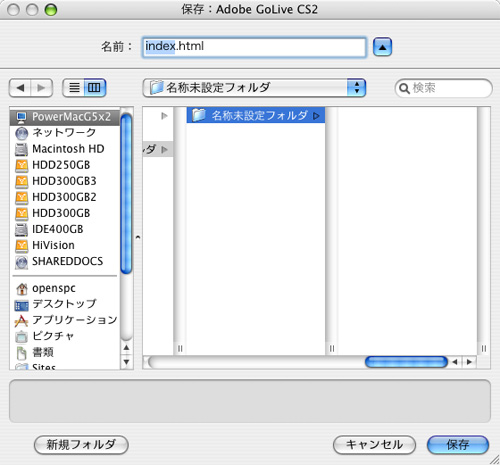
Task: Open the Macintosh HD drive icon
Action: [x=22, y=149]
